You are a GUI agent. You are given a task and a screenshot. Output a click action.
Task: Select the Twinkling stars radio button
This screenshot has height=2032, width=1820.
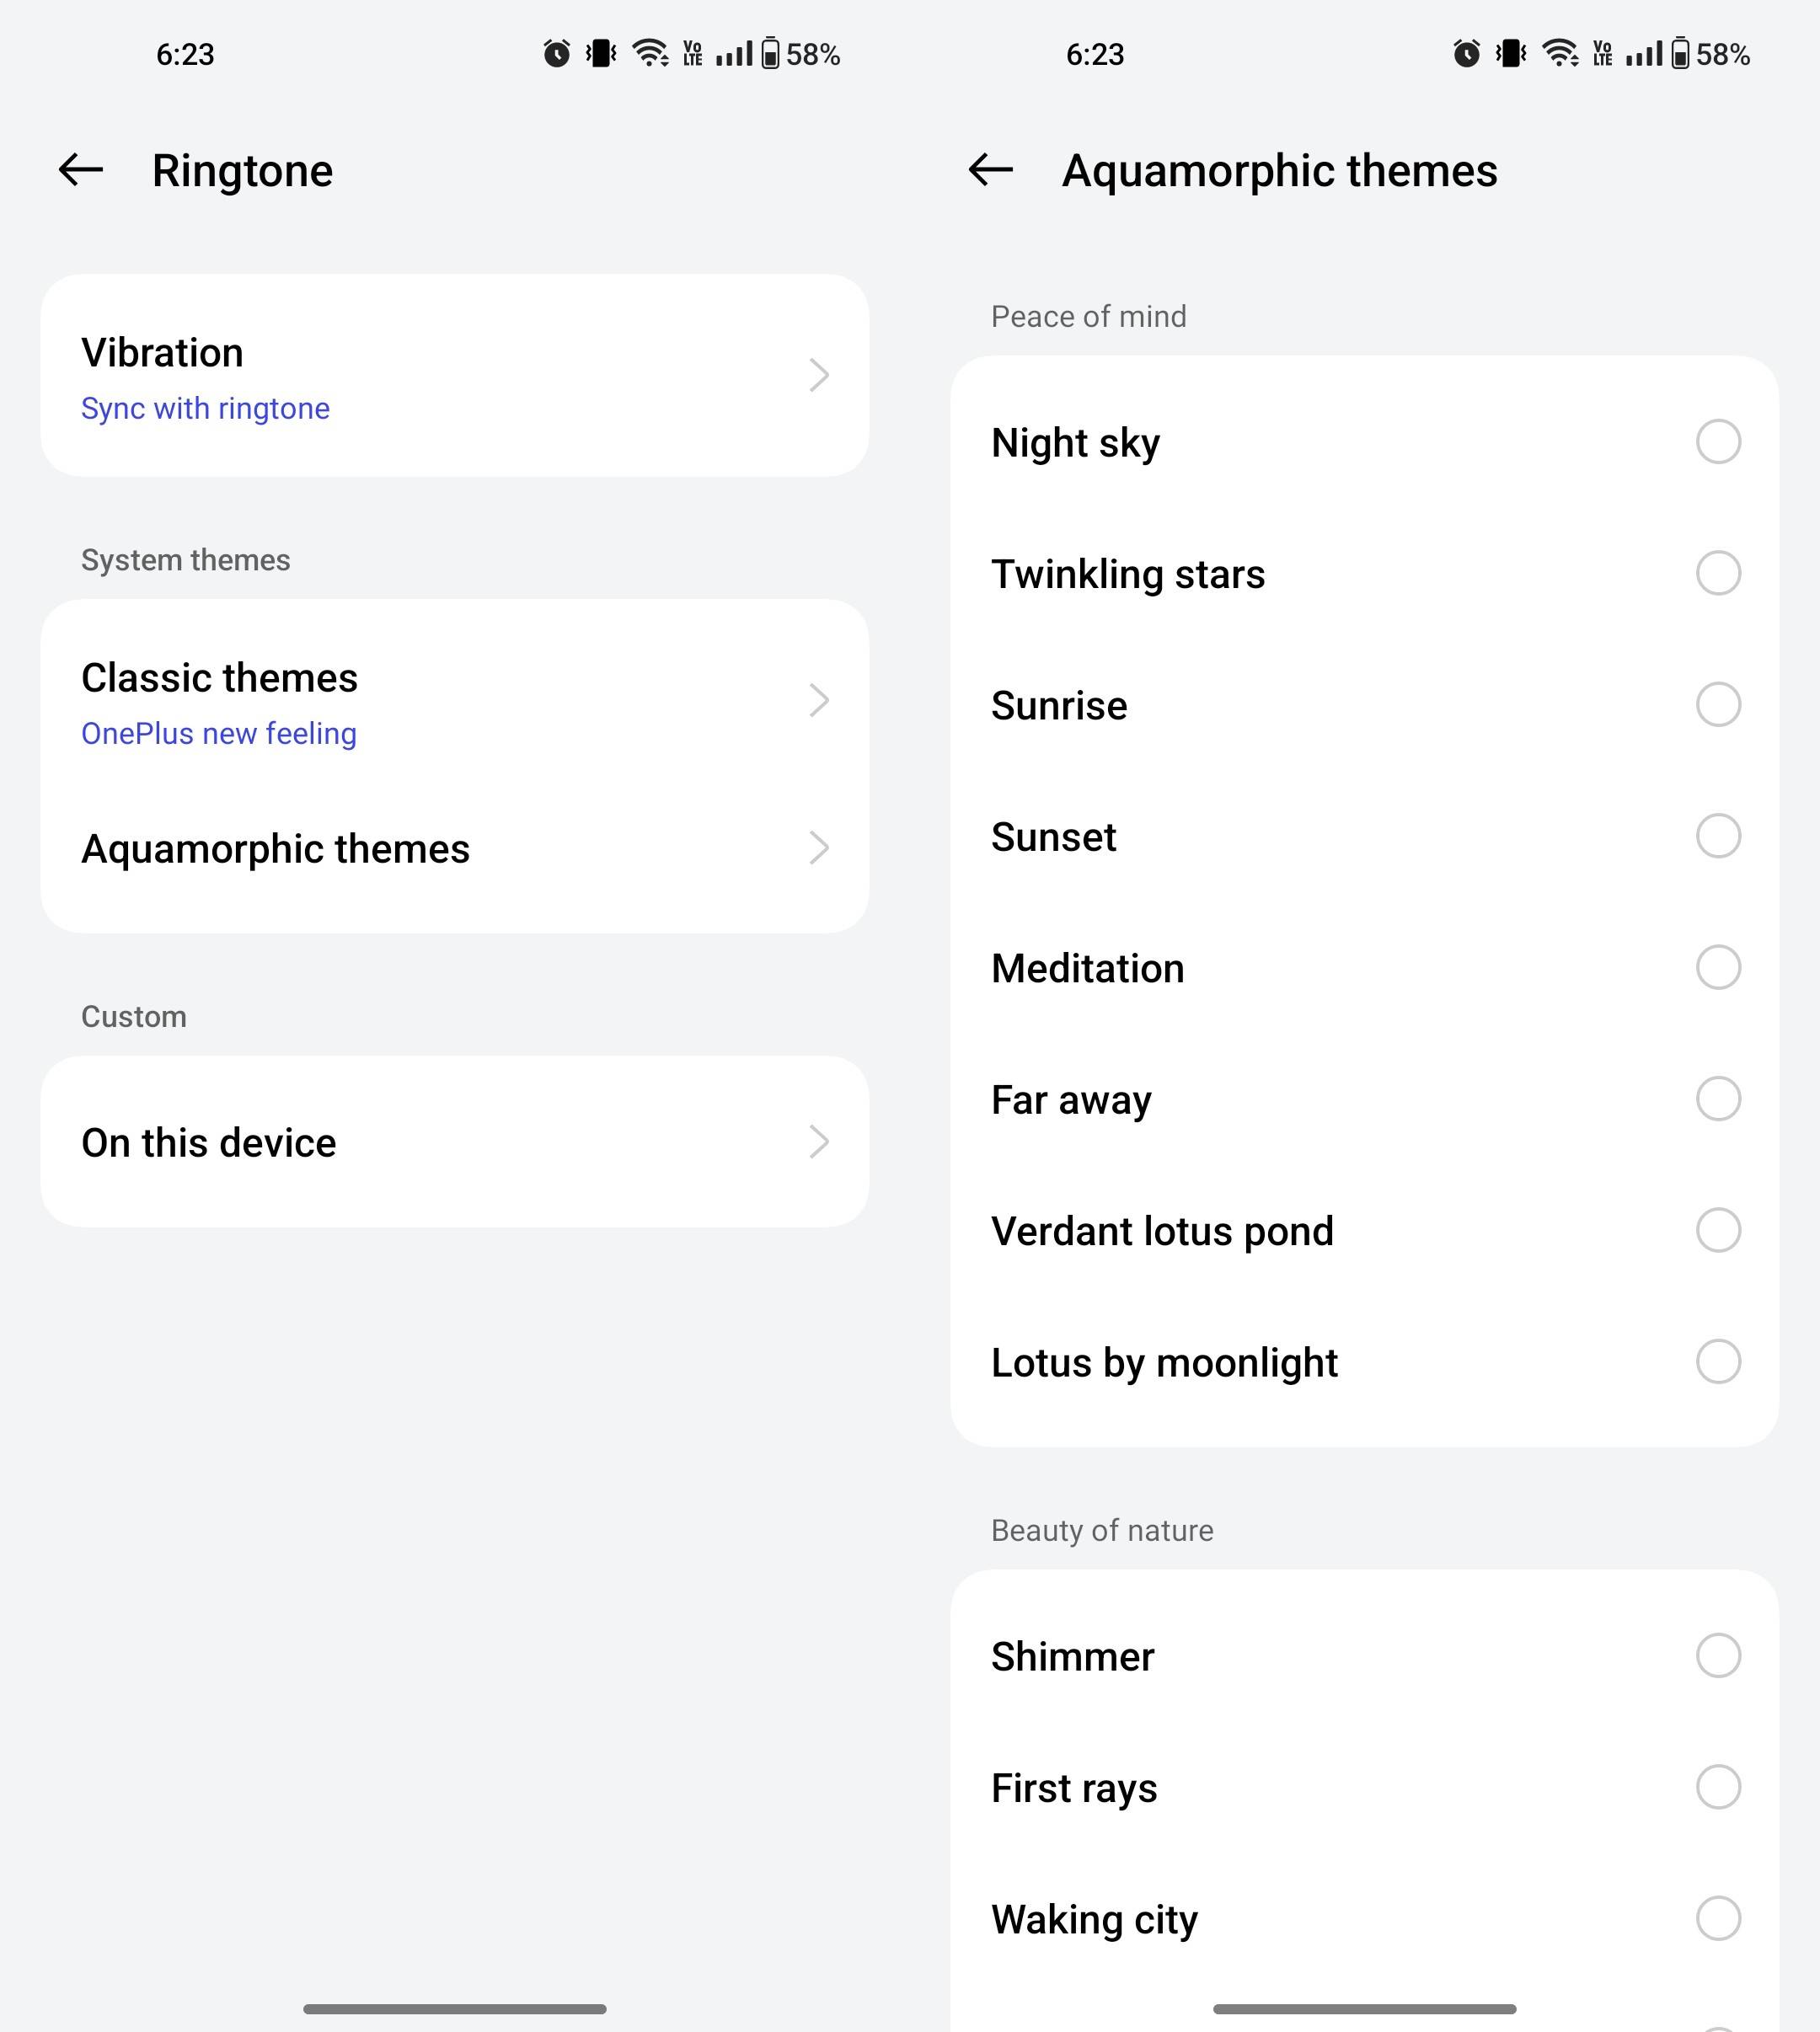pyautogui.click(x=1718, y=573)
